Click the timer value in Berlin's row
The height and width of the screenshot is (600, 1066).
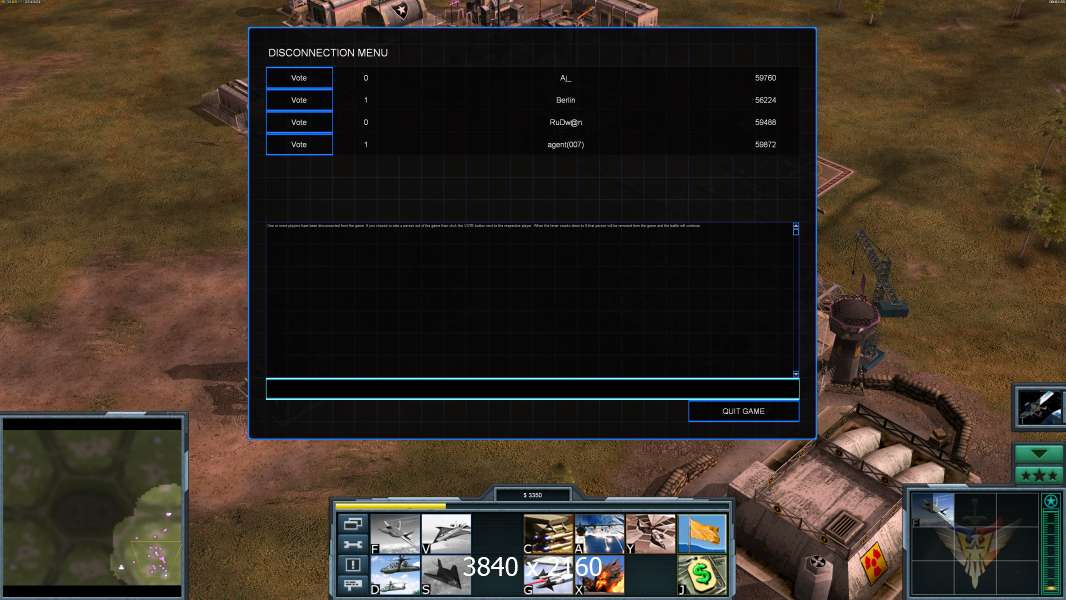766,100
